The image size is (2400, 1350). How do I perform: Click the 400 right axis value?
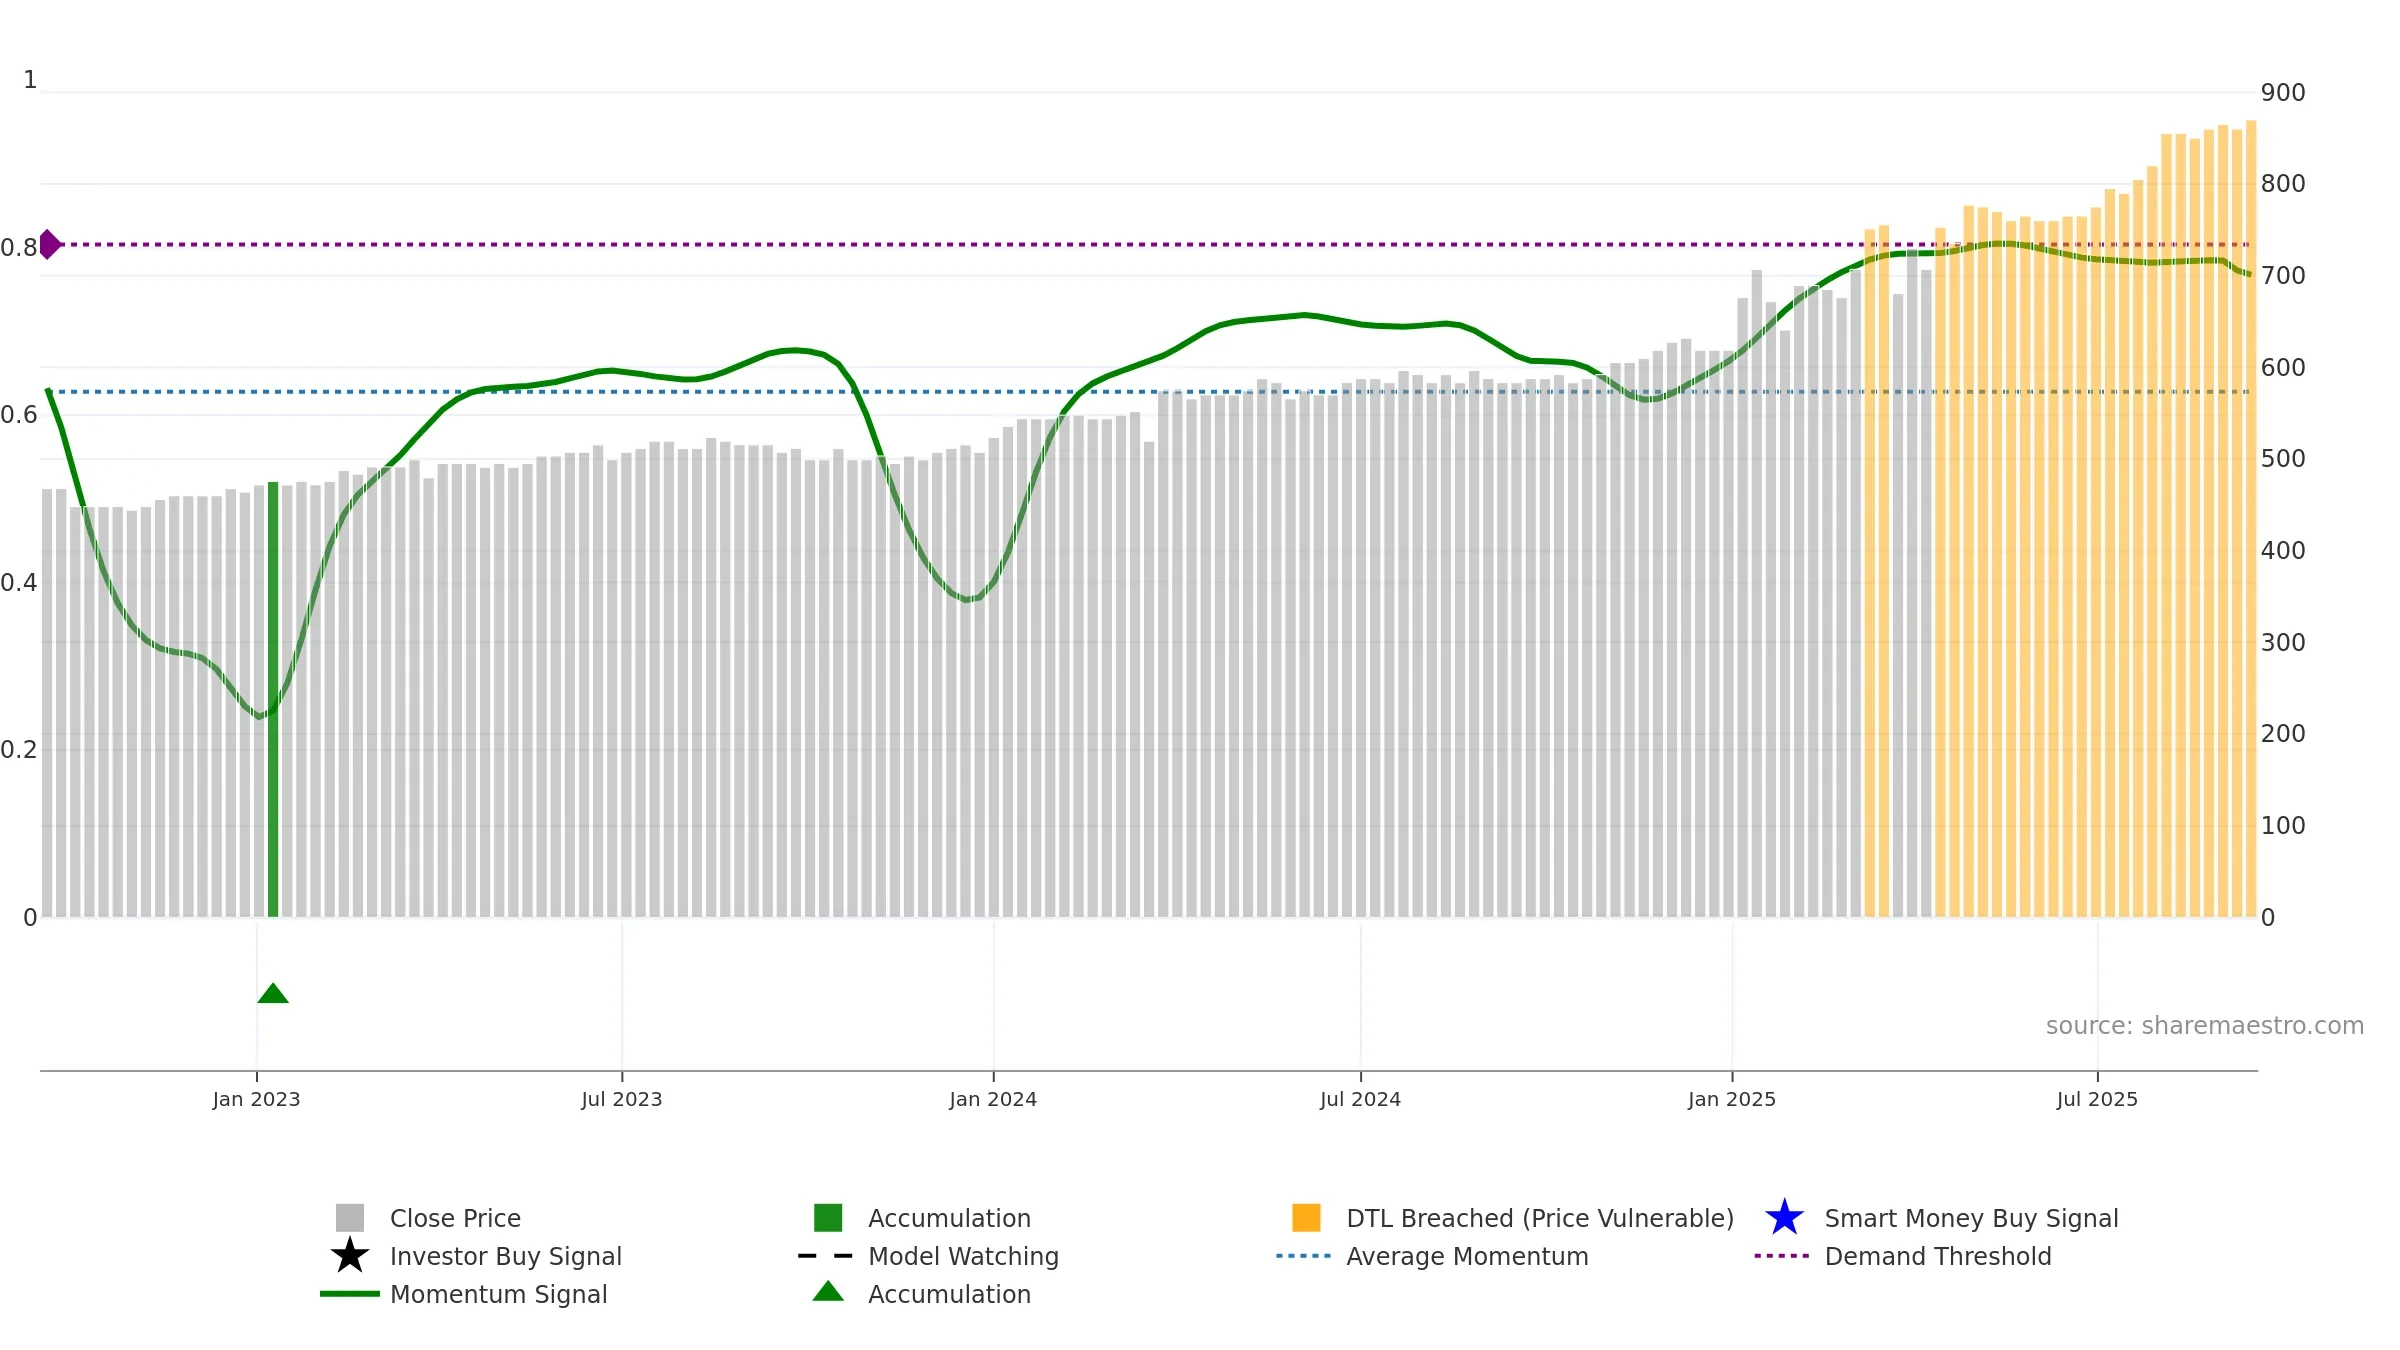[2283, 551]
